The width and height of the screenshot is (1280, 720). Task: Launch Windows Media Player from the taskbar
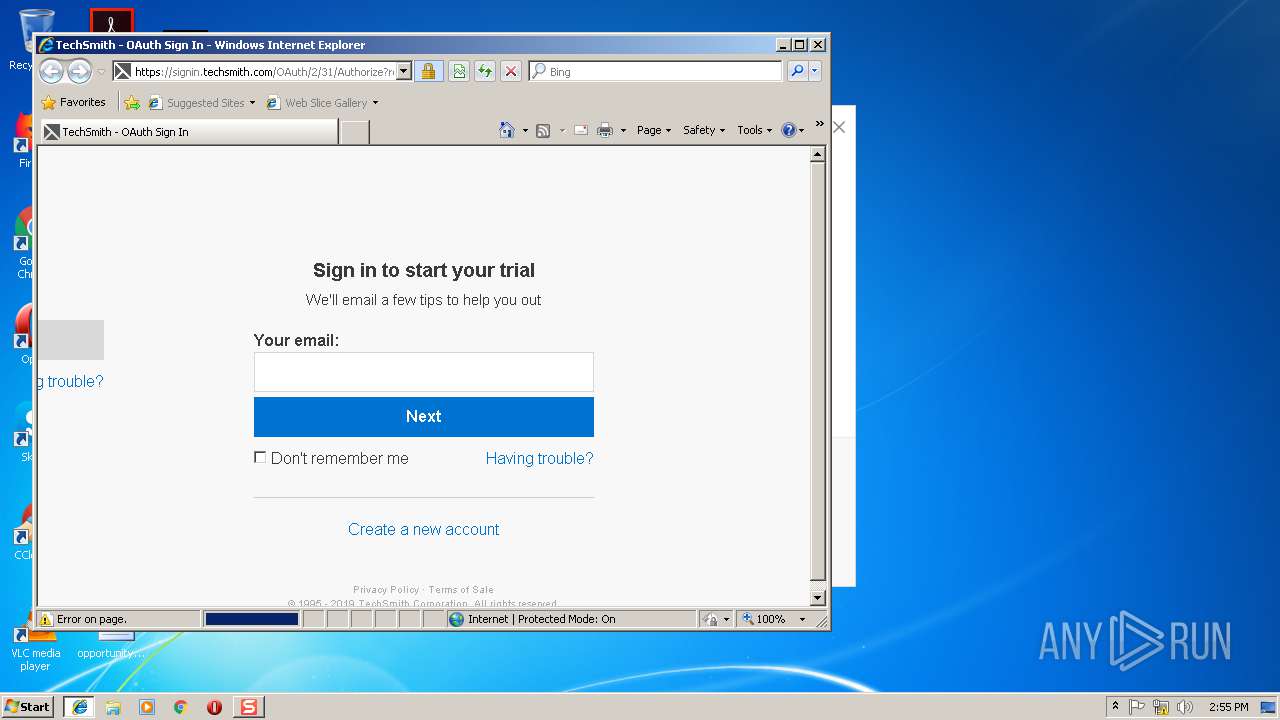(x=147, y=706)
